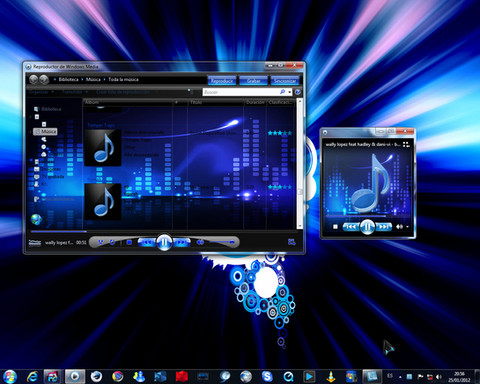Click Música in the breadcrumb

[x=93, y=79]
